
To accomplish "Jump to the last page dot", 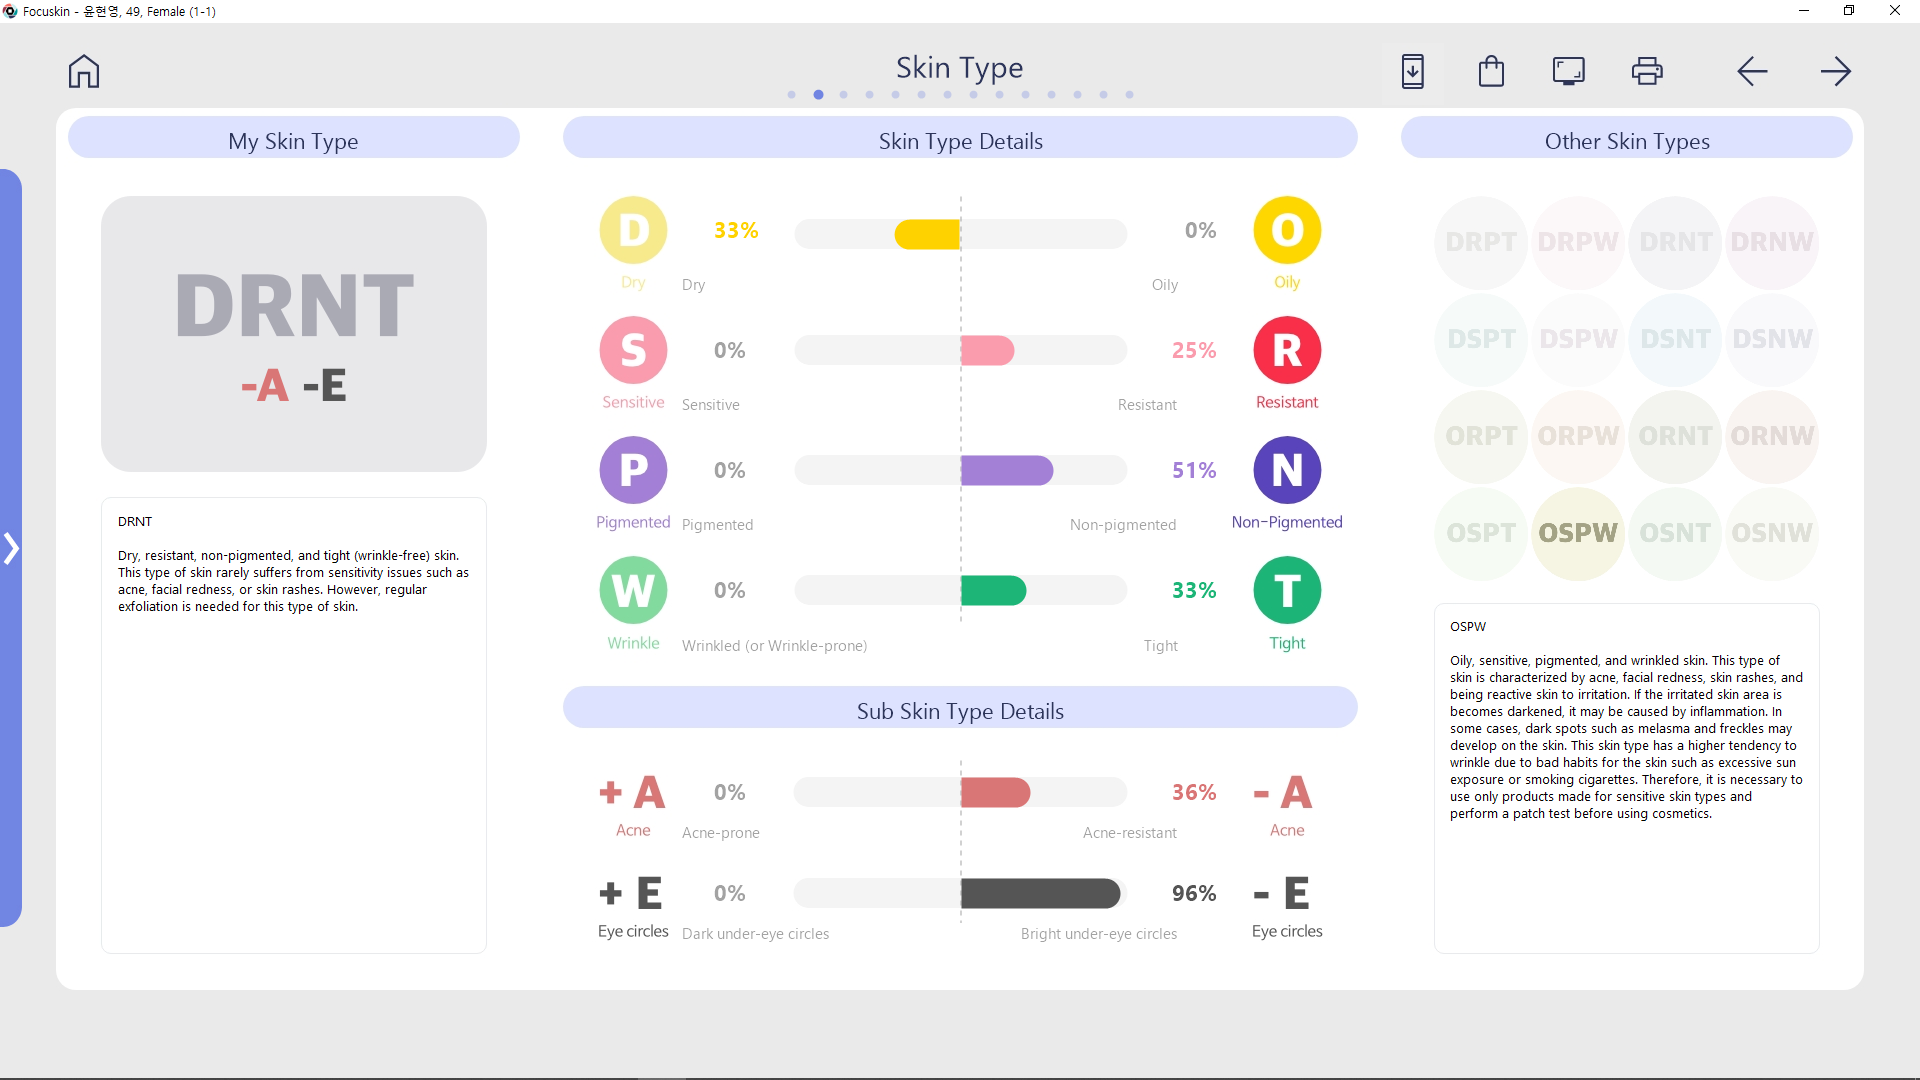I will [x=1130, y=95].
